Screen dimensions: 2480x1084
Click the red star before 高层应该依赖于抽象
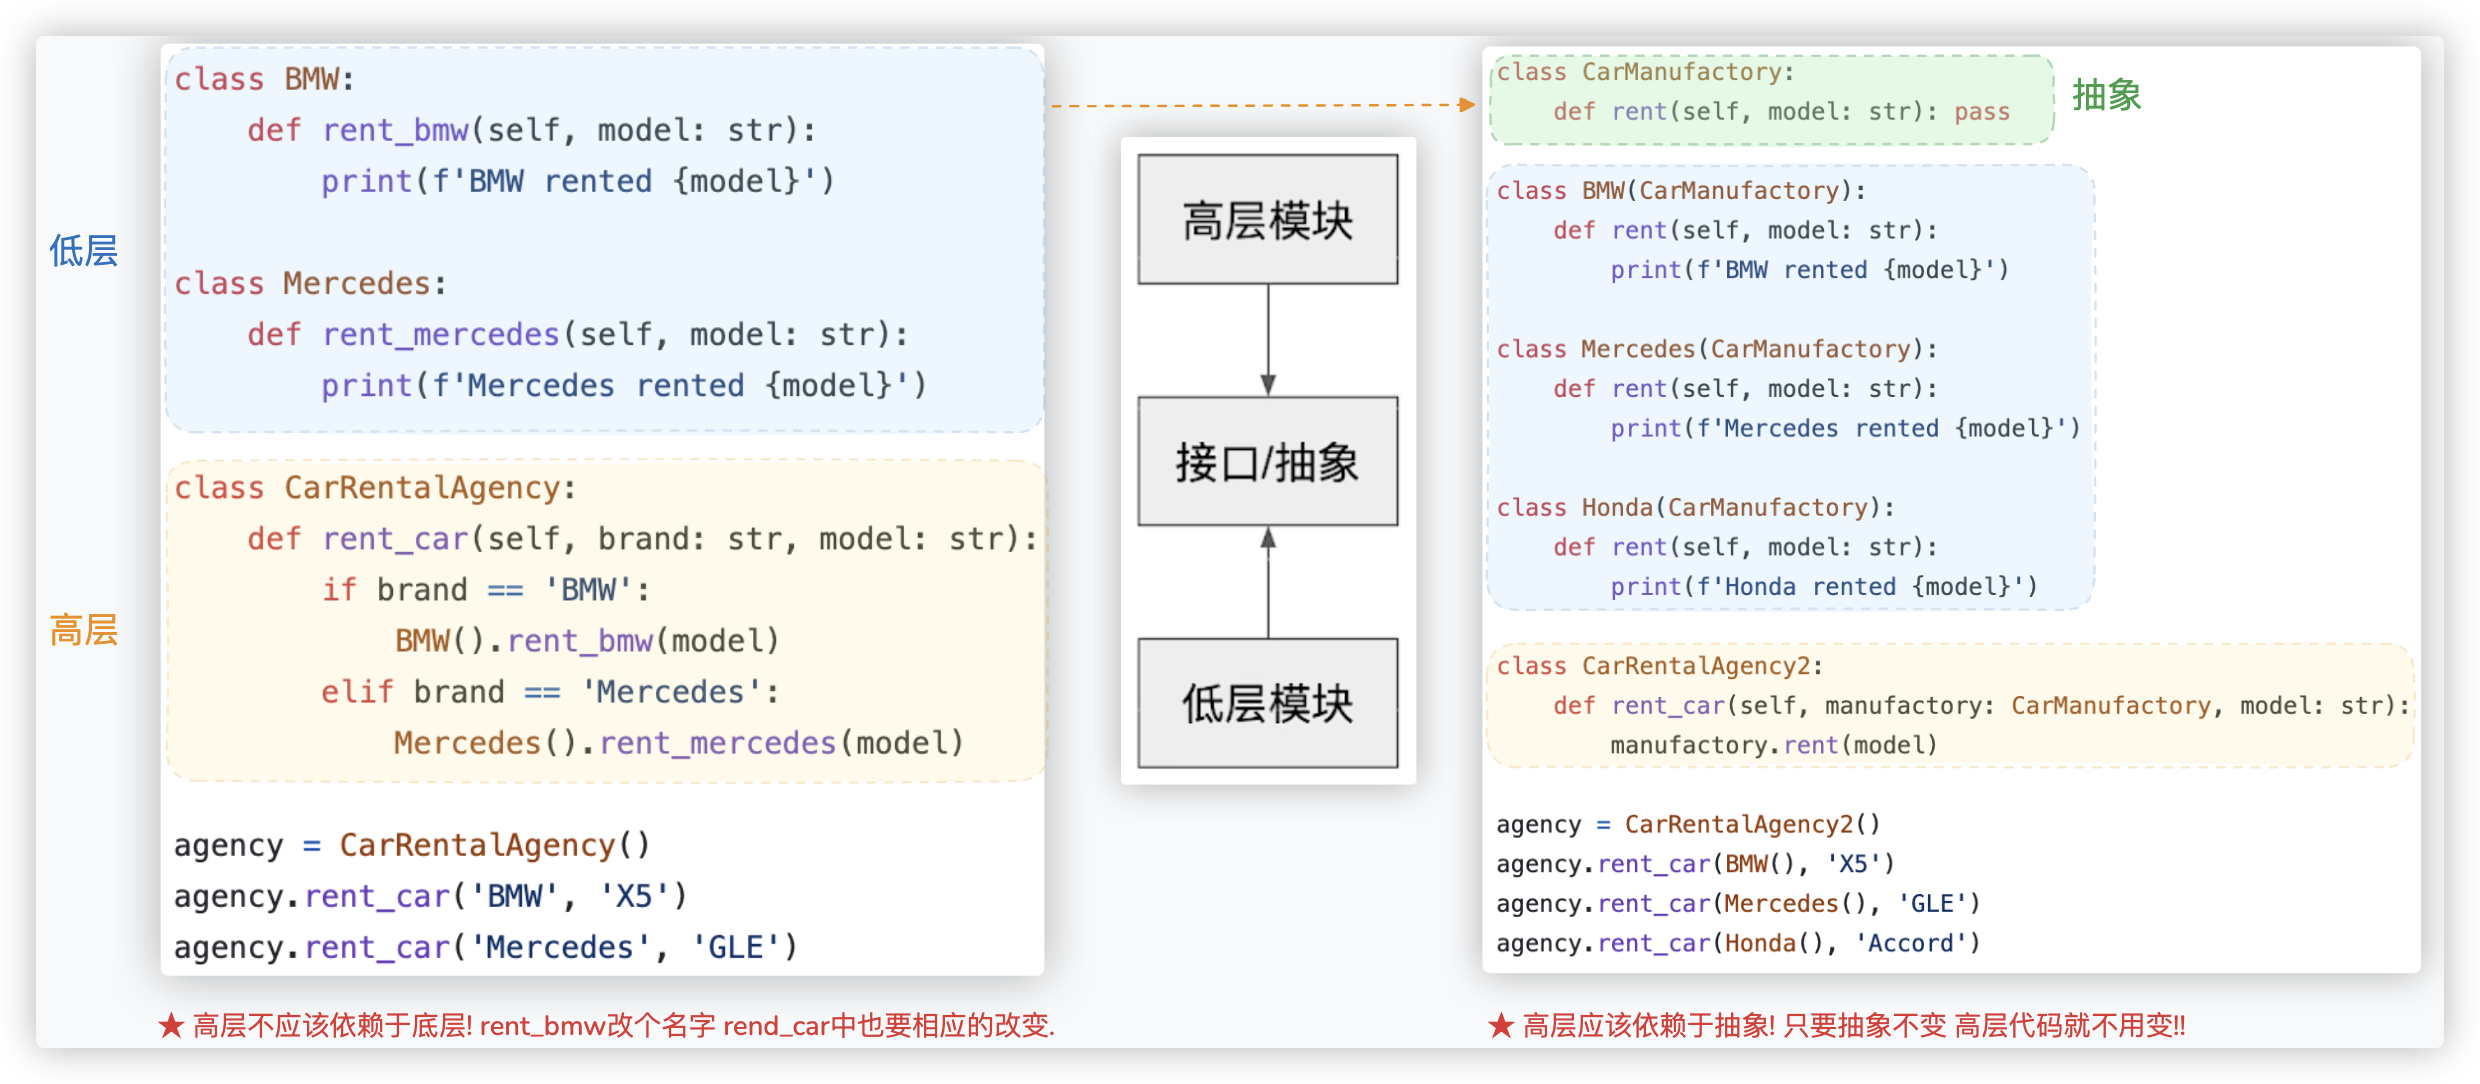(x=1500, y=1026)
